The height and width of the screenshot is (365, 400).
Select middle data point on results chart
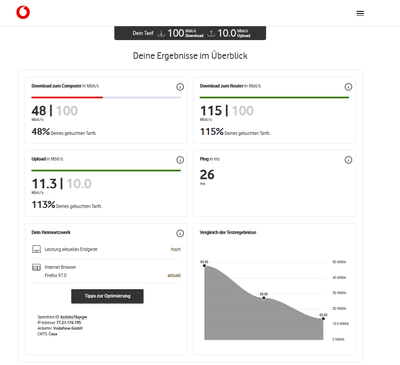click(x=264, y=298)
